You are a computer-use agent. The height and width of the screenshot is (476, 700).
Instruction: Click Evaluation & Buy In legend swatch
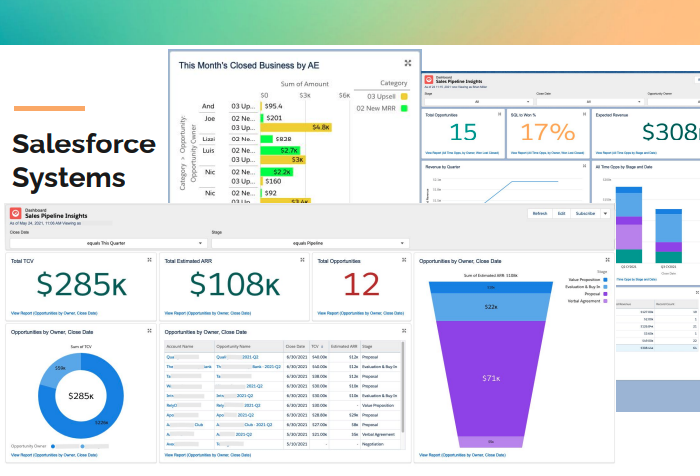pos(605,287)
